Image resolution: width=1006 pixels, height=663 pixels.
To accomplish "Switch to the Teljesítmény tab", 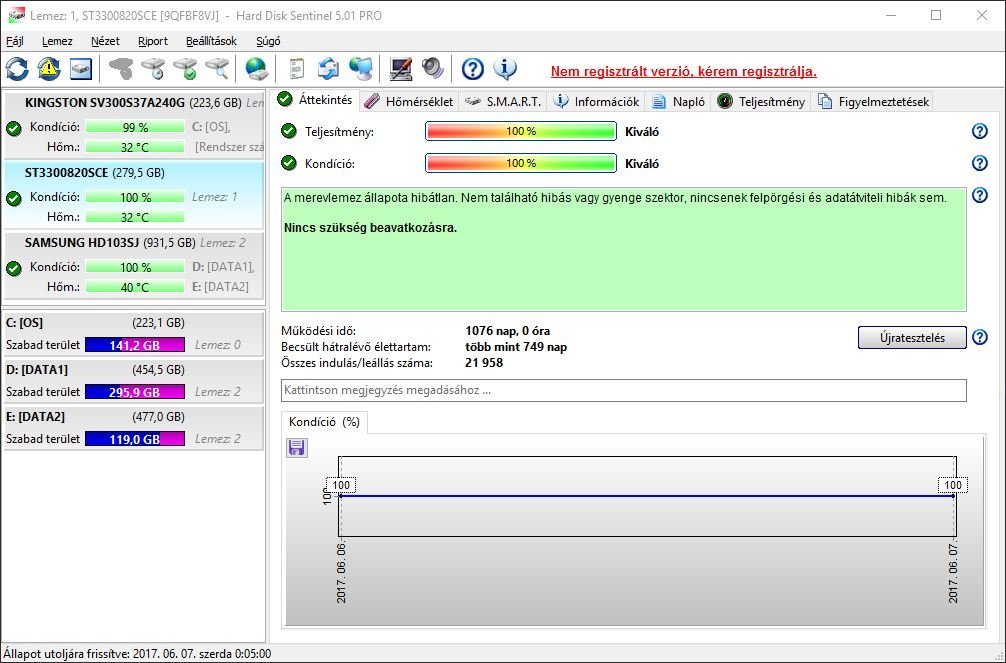I will (761, 101).
